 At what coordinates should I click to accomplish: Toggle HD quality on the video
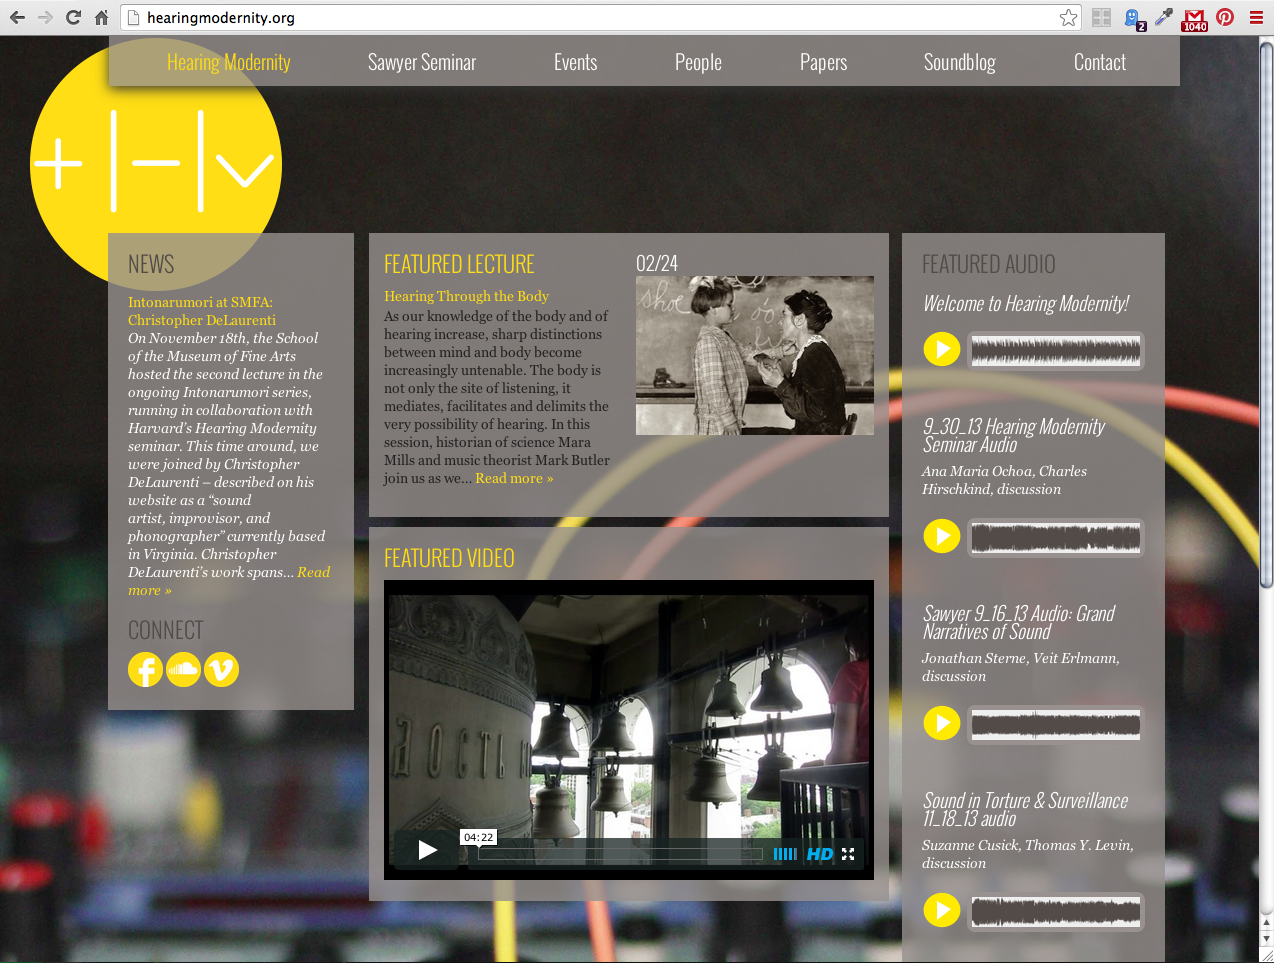(820, 854)
